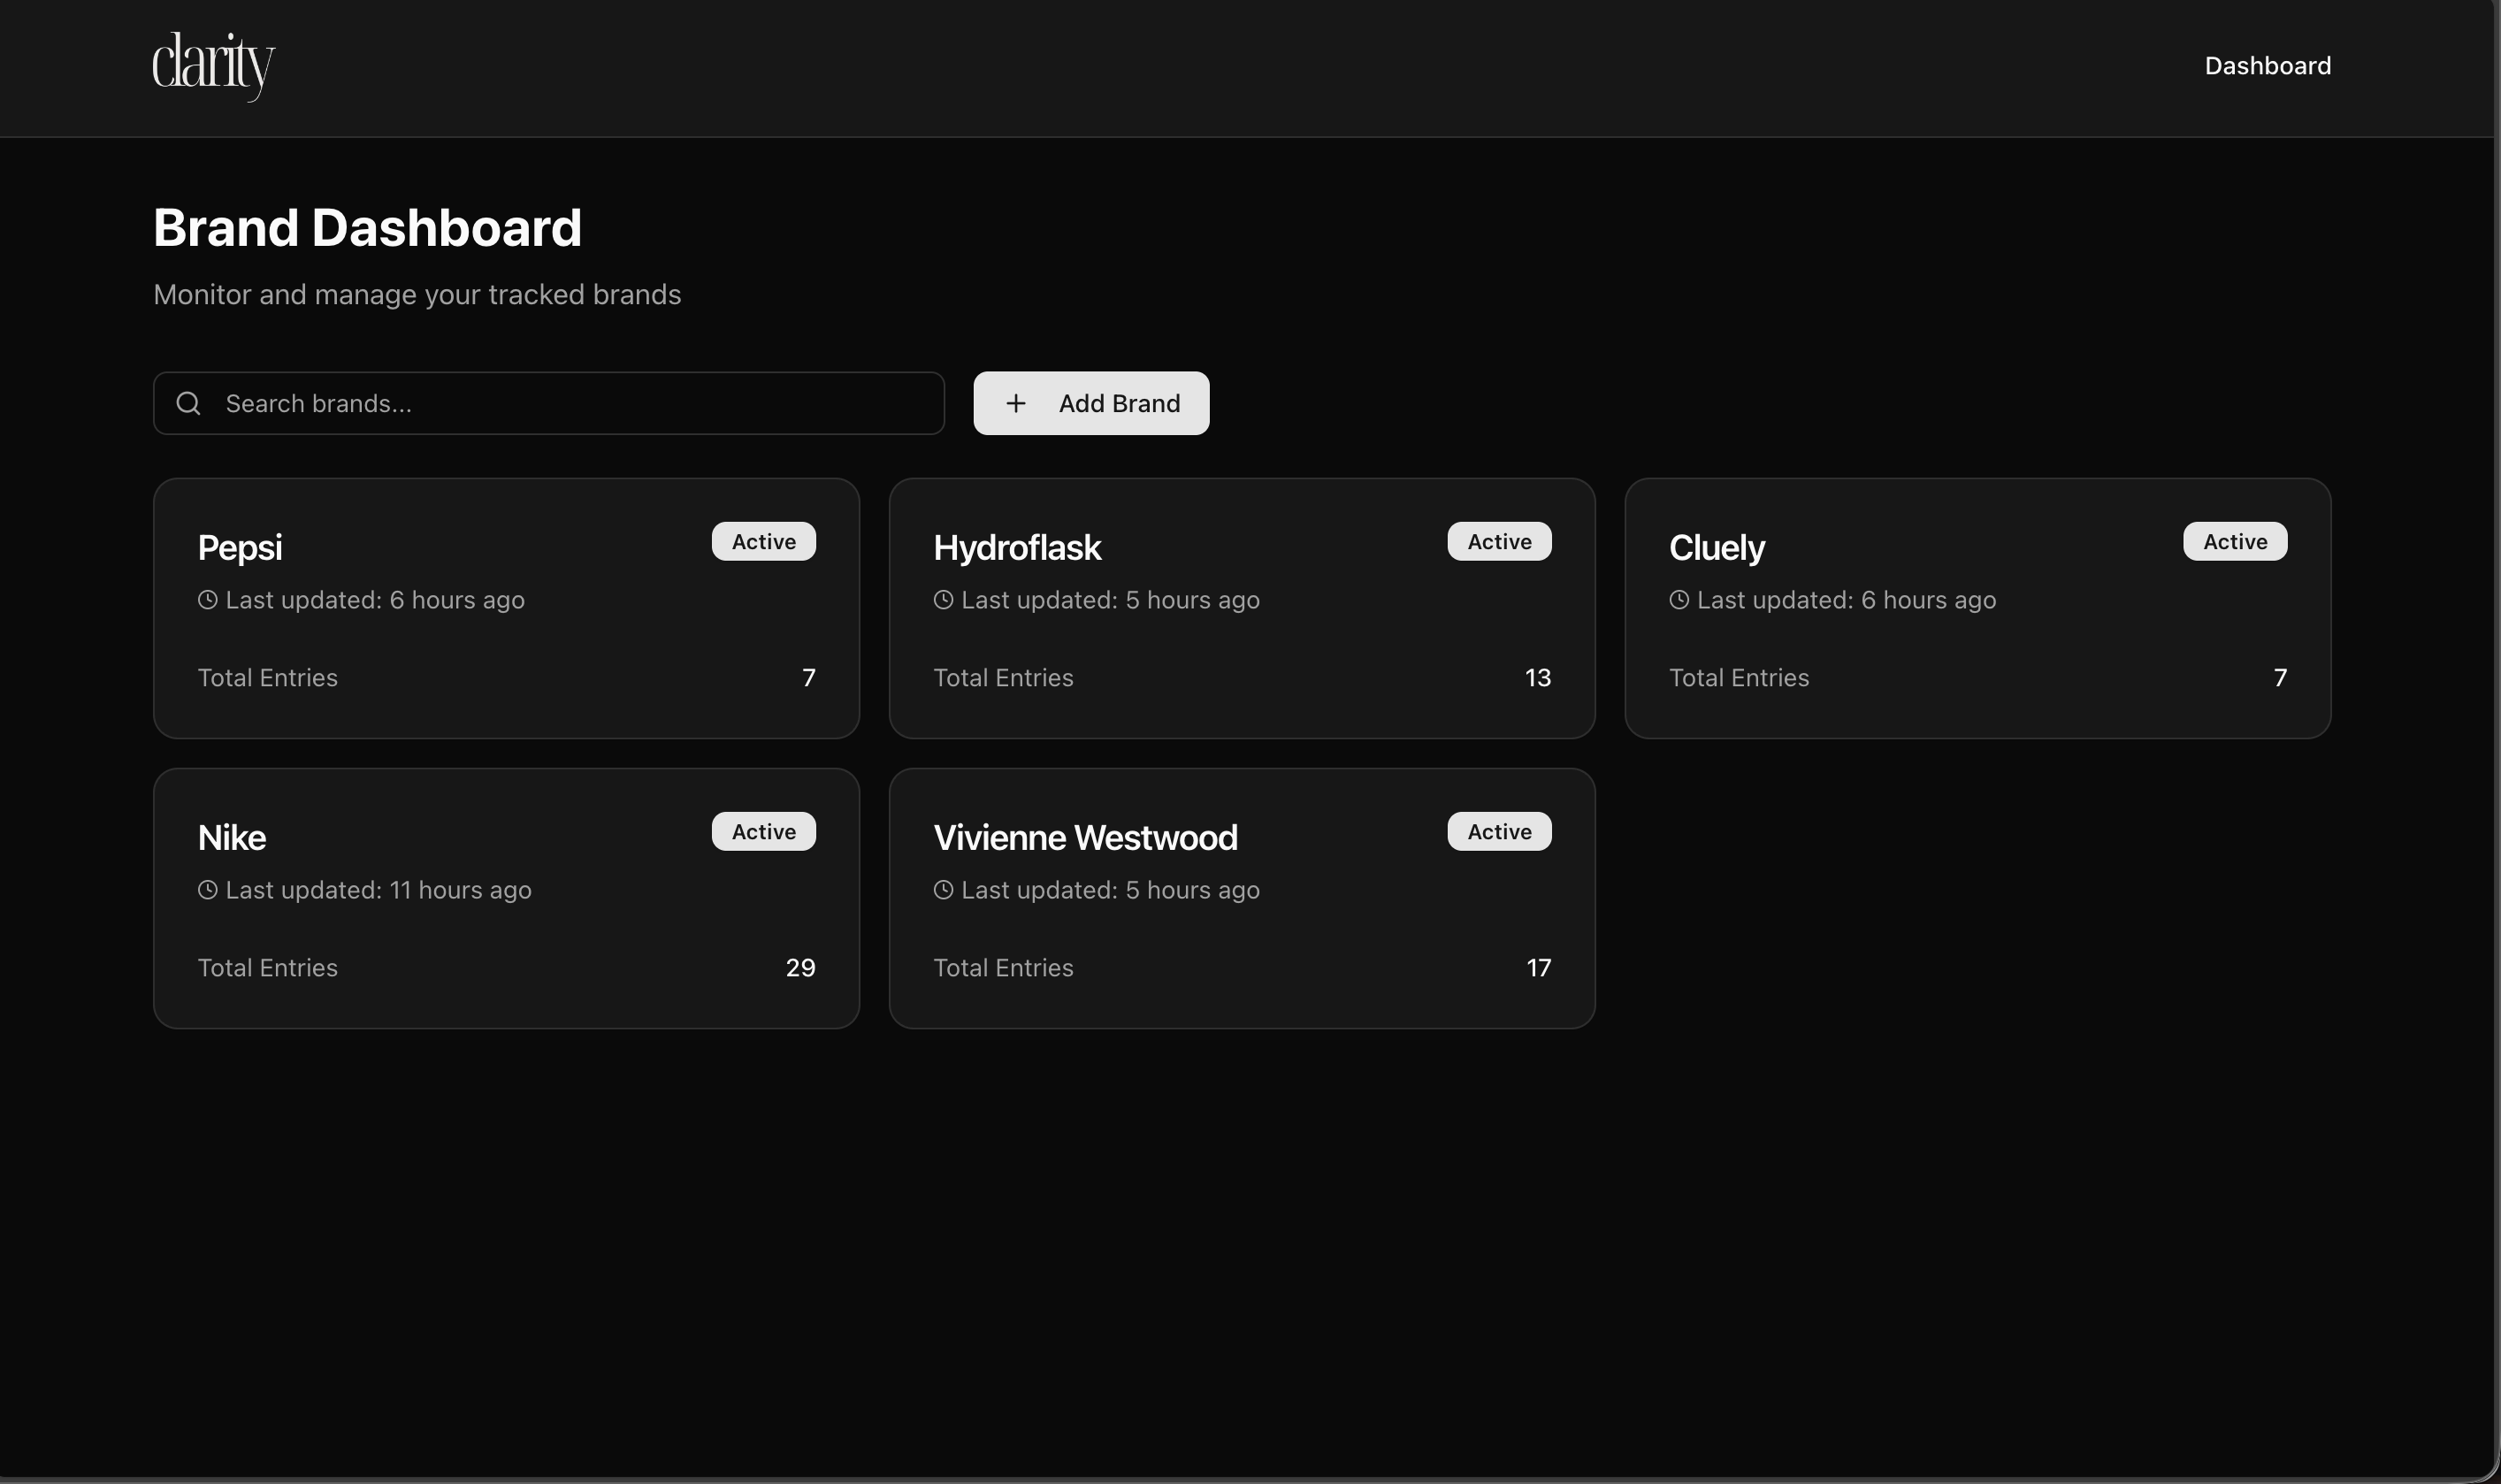Open the Dashboard nav link
This screenshot has width=2501, height=1484.
(2267, 66)
